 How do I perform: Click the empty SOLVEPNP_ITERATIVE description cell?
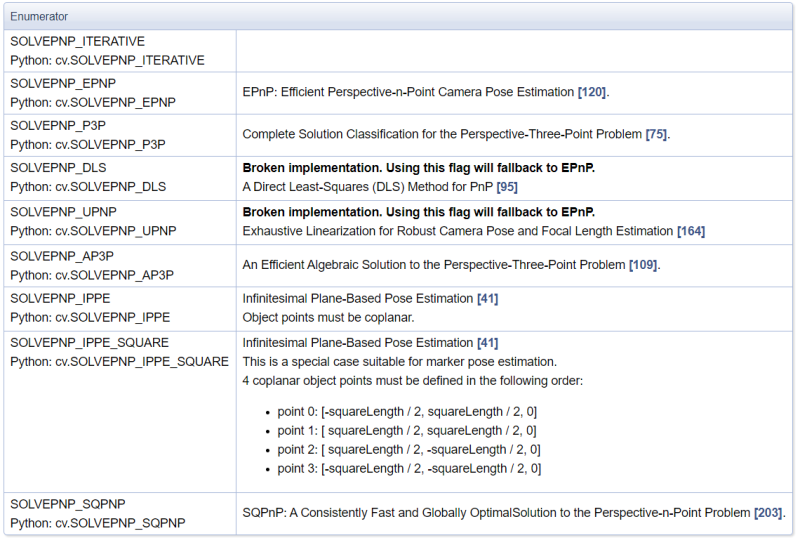tap(514, 51)
